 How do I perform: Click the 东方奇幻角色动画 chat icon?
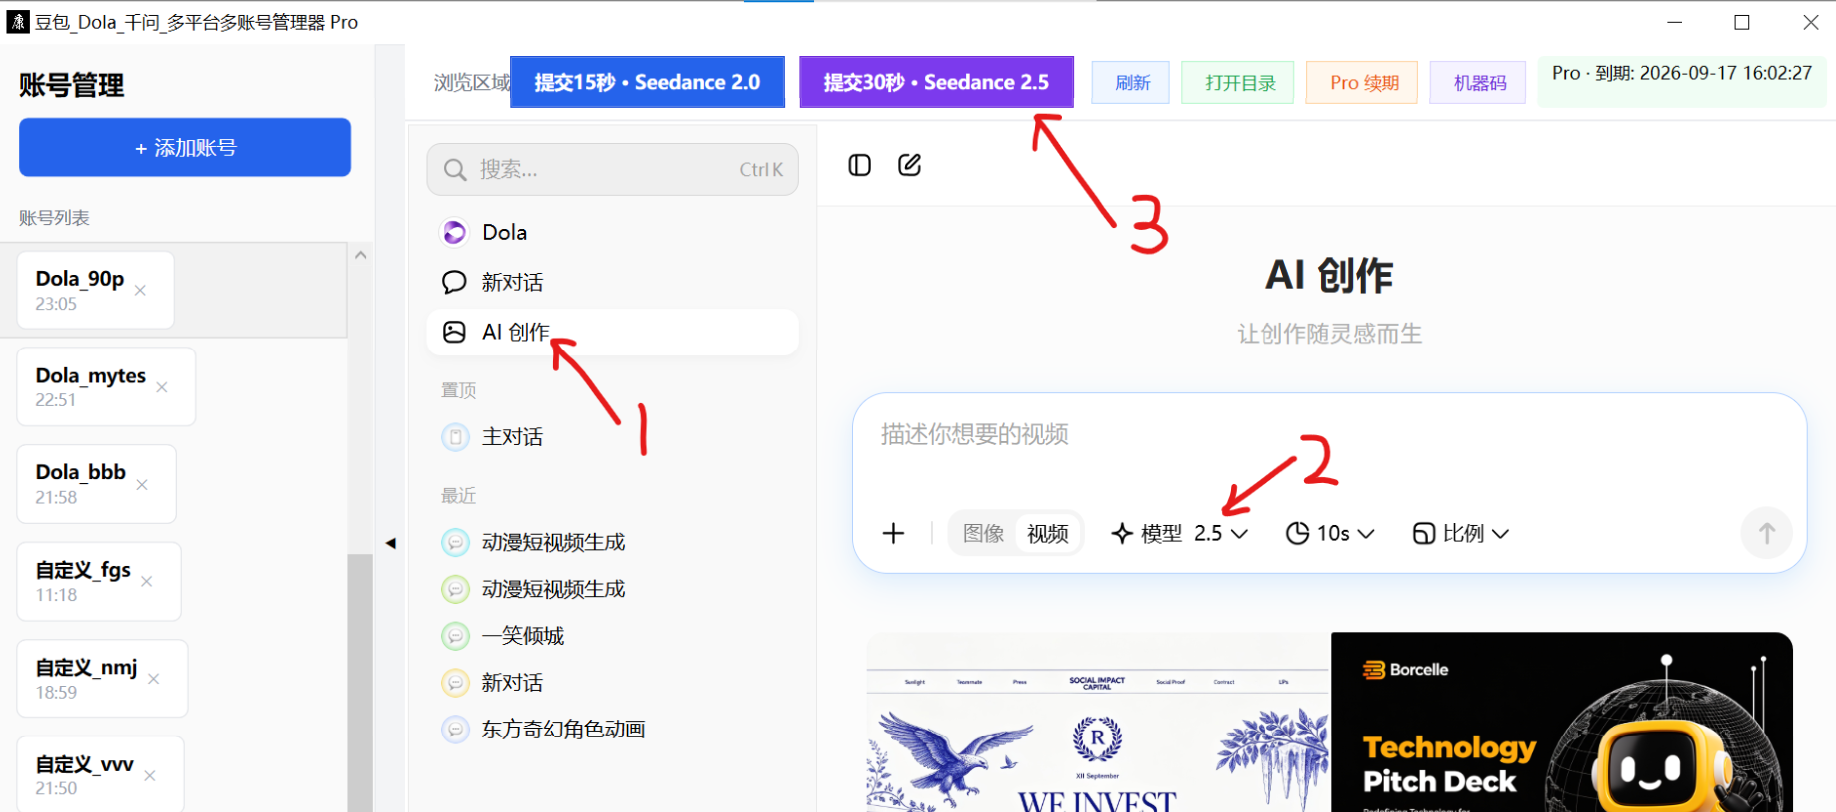point(455,729)
